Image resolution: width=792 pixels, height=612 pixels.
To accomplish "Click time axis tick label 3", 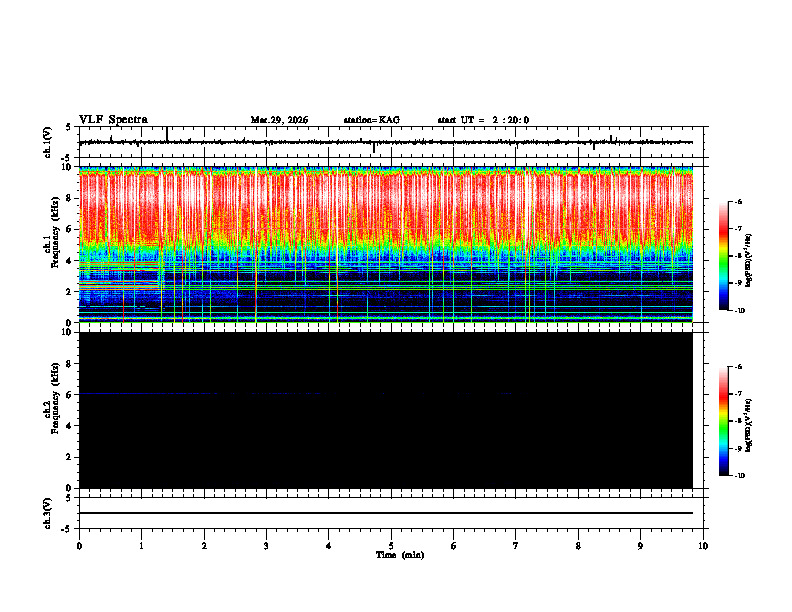I will tap(266, 546).
